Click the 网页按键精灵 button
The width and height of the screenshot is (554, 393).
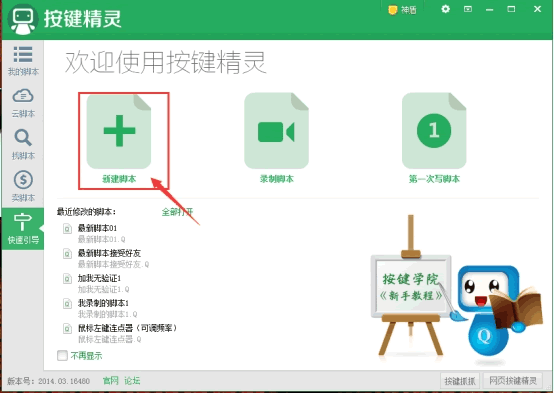tap(513, 381)
